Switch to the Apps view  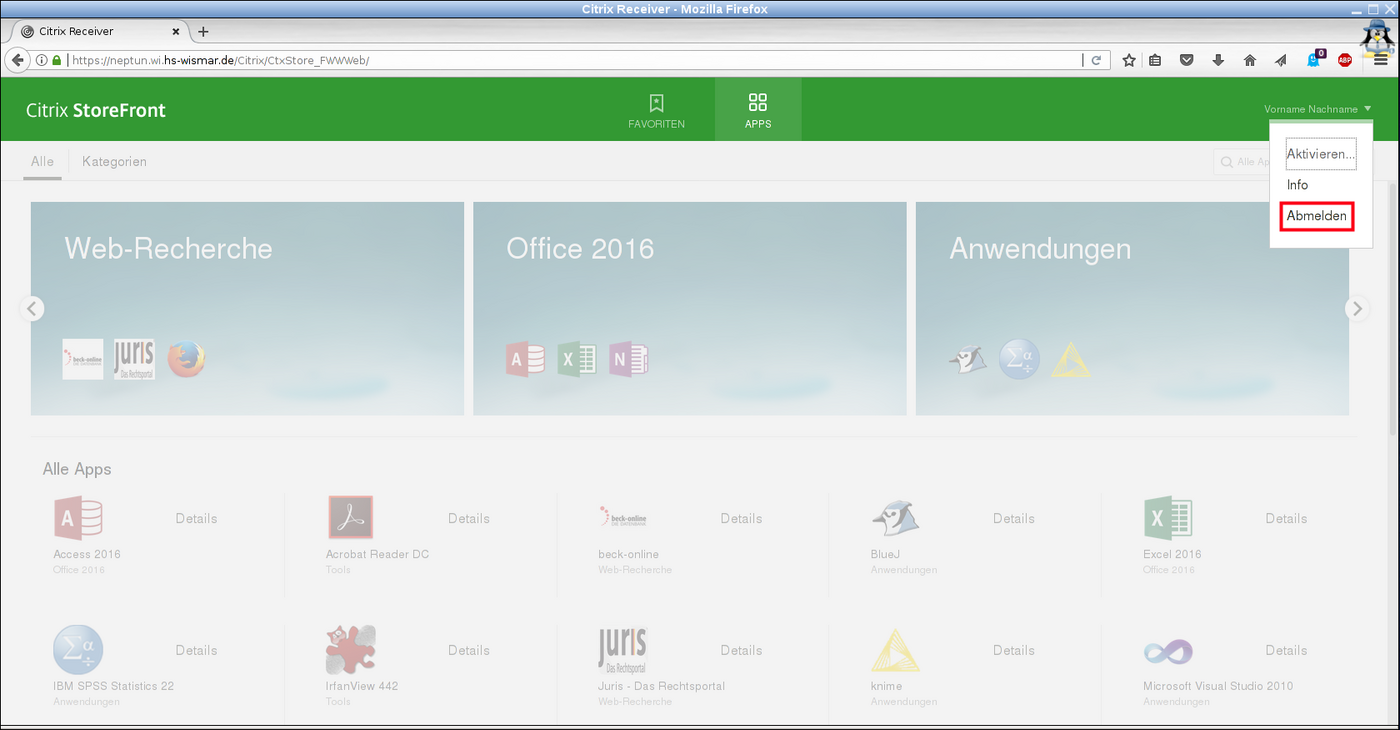coord(758,110)
